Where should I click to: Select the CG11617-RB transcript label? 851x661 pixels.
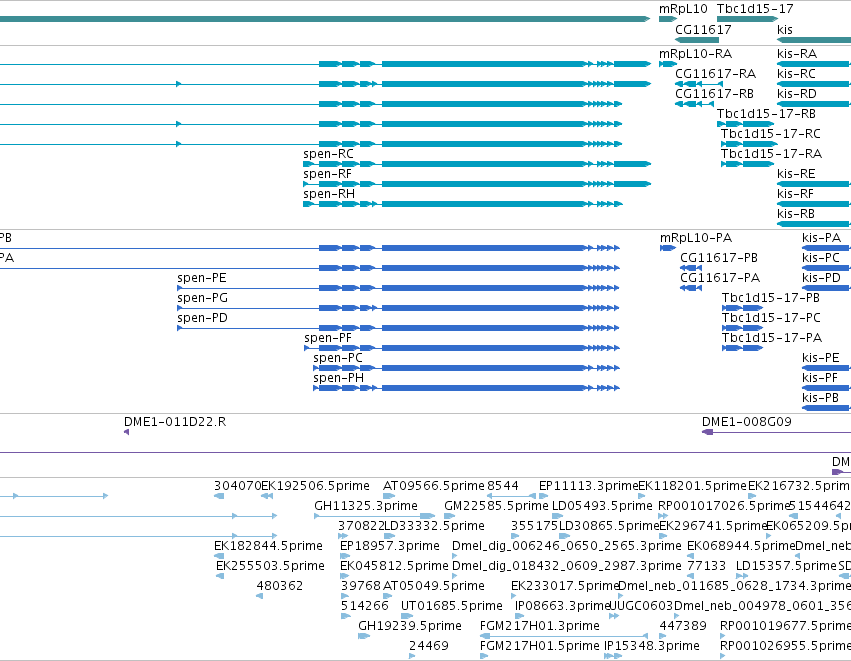[x=714, y=94]
